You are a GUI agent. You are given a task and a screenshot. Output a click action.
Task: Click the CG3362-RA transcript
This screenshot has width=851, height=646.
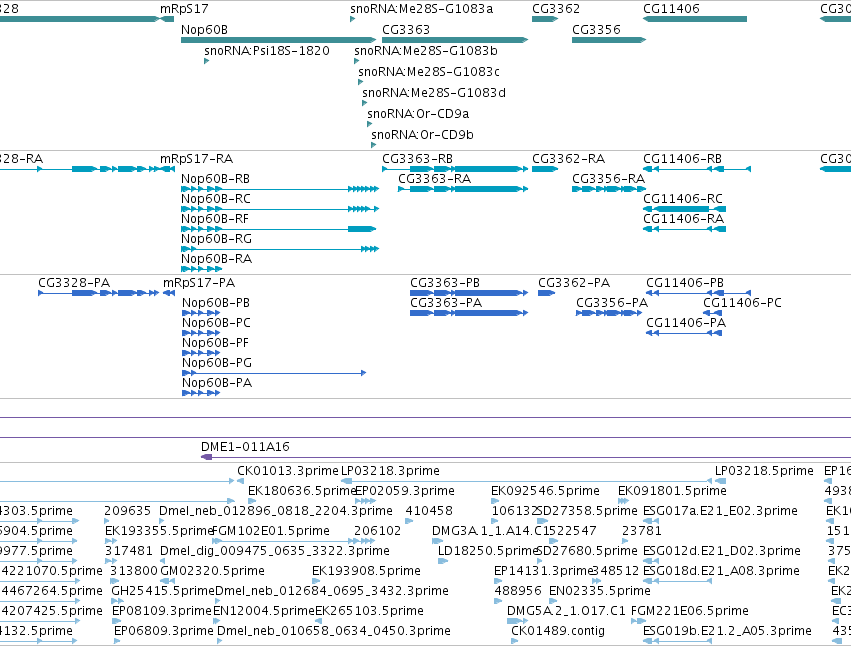point(545,169)
